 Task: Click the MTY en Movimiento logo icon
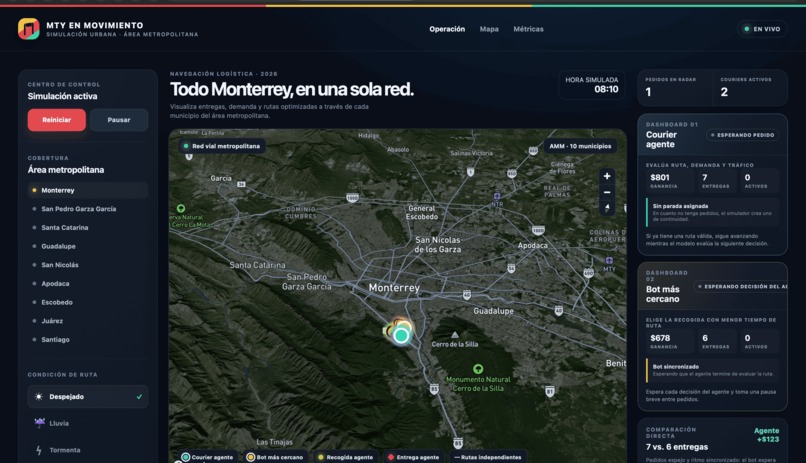[x=28, y=29]
